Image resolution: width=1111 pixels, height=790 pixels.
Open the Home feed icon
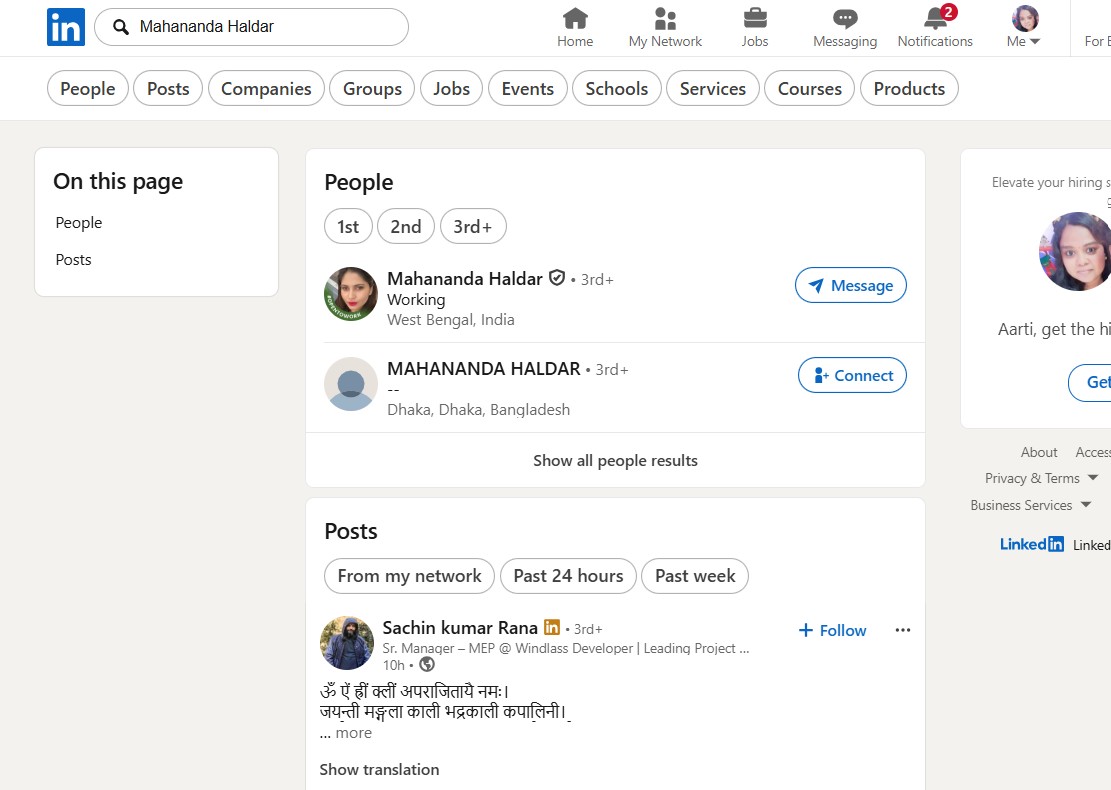coord(575,19)
